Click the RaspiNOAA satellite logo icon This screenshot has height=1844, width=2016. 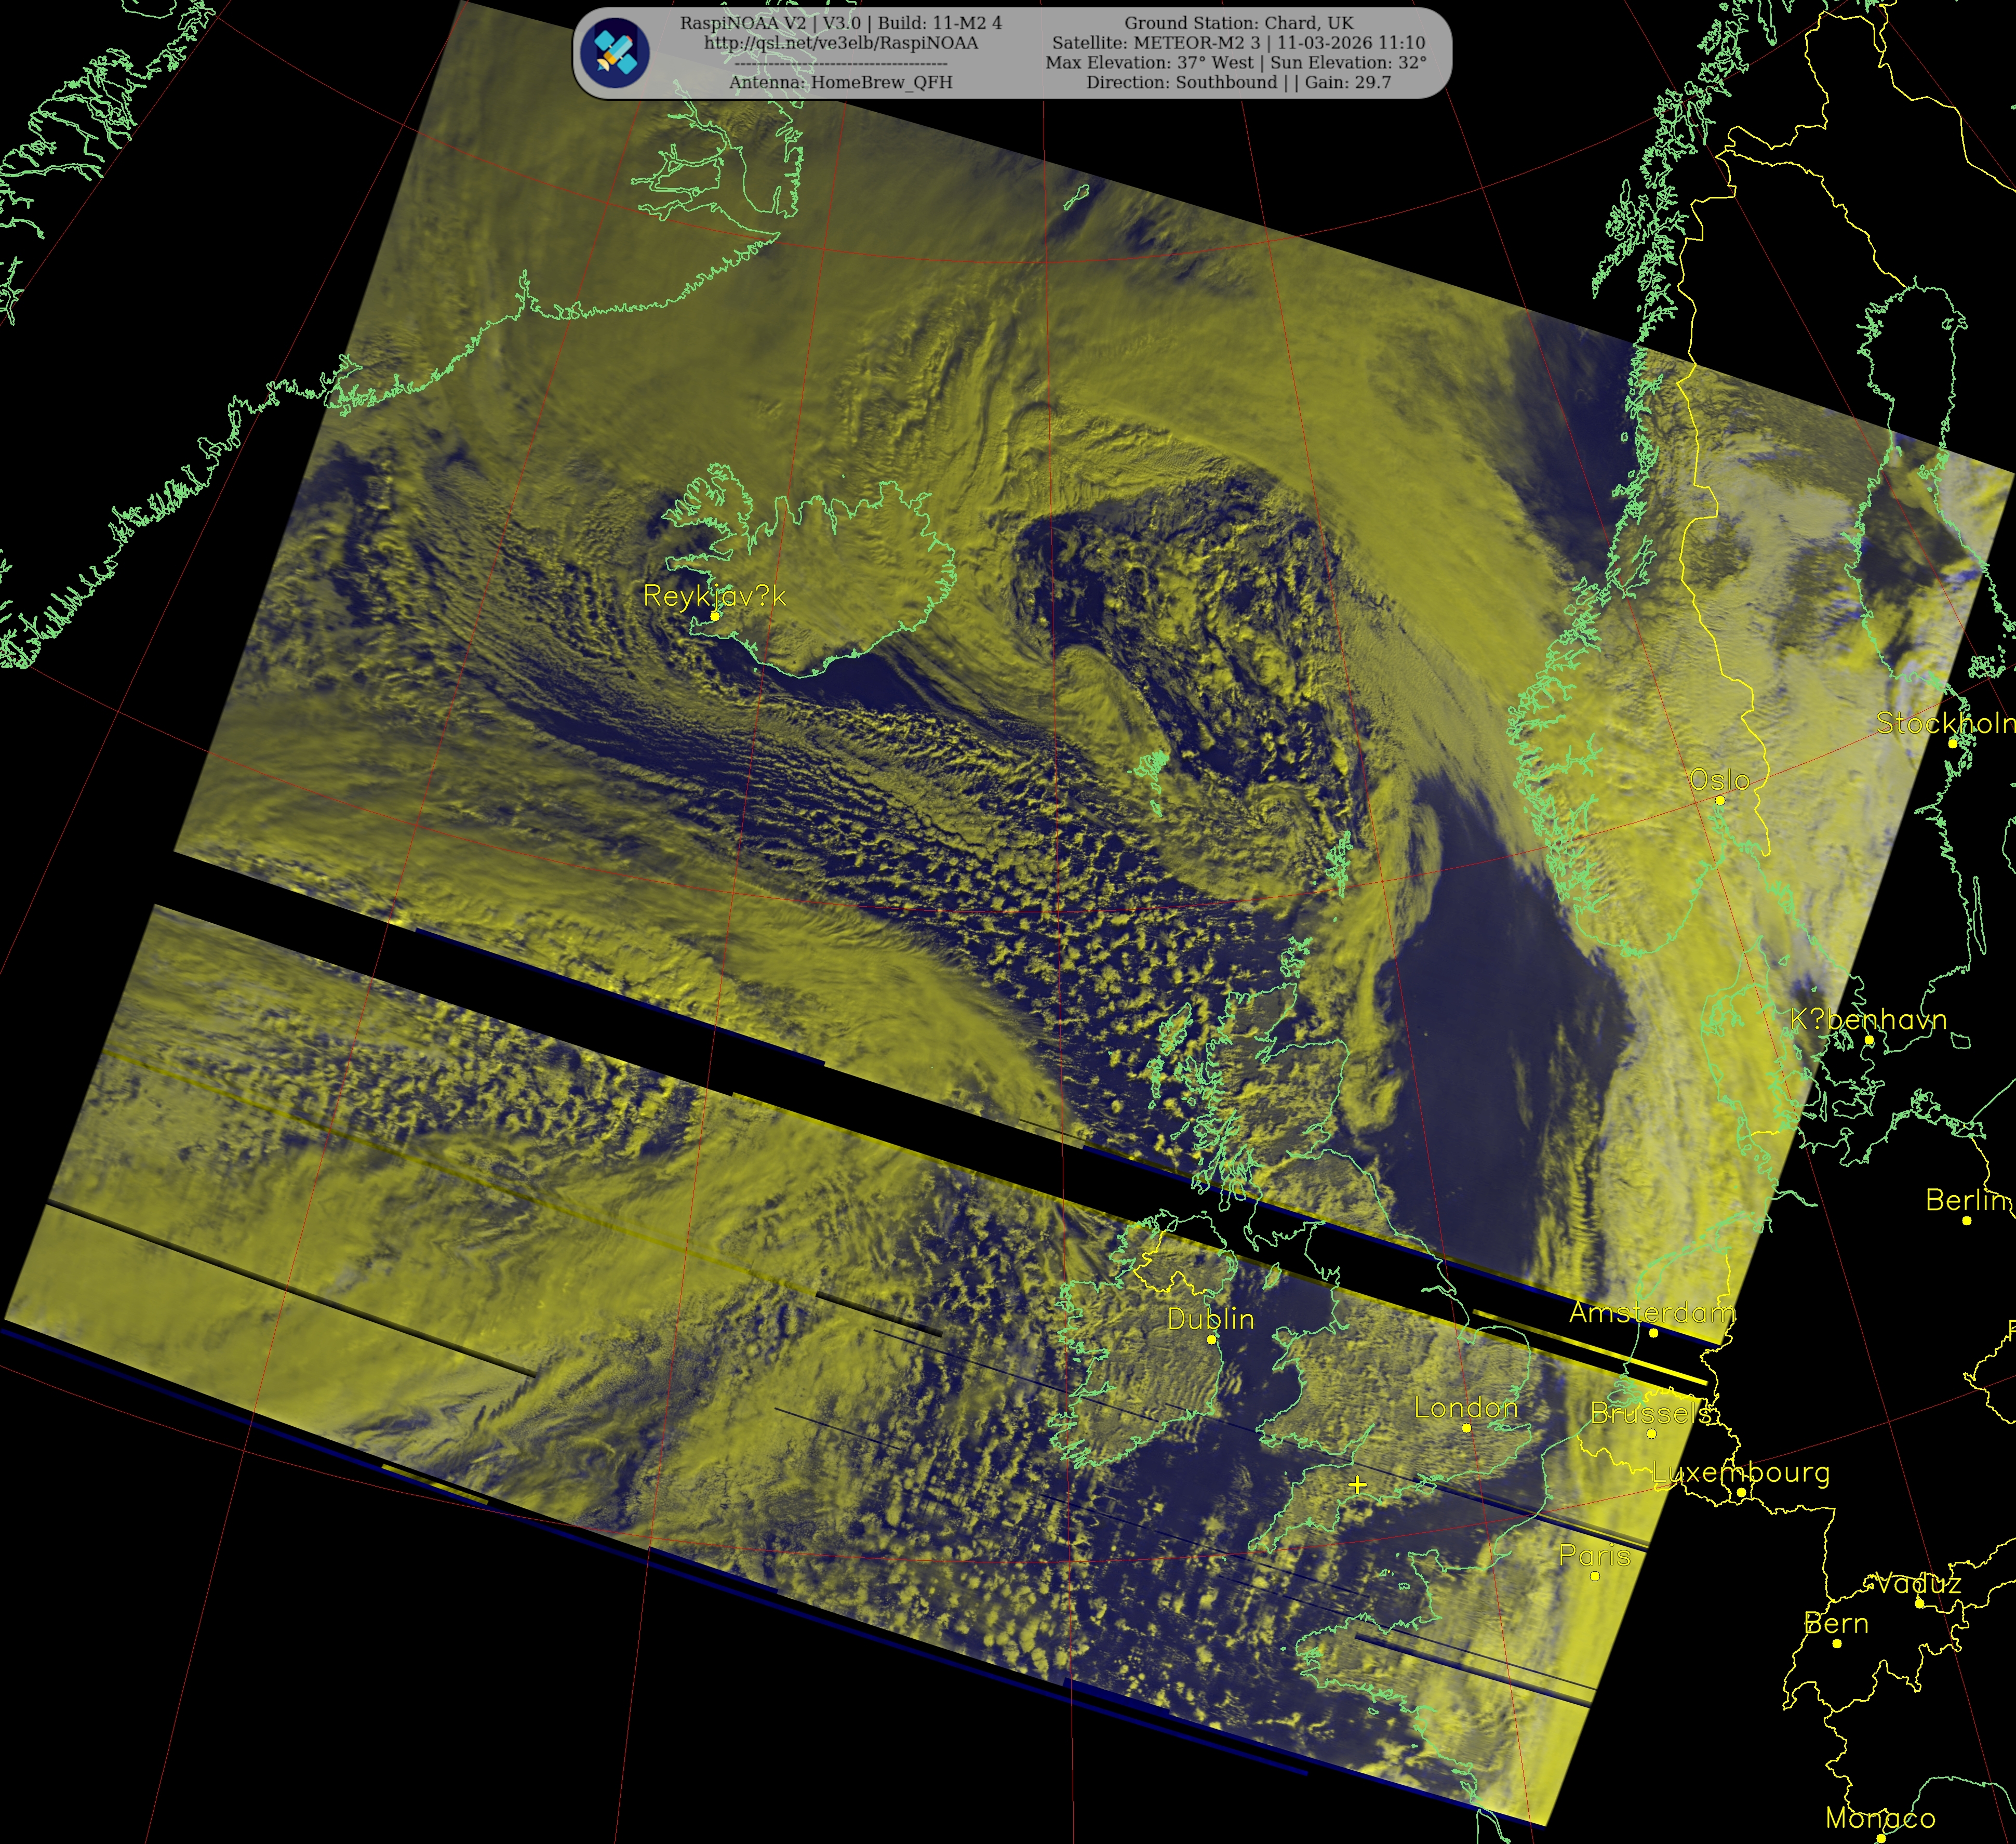pyautogui.click(x=615, y=52)
